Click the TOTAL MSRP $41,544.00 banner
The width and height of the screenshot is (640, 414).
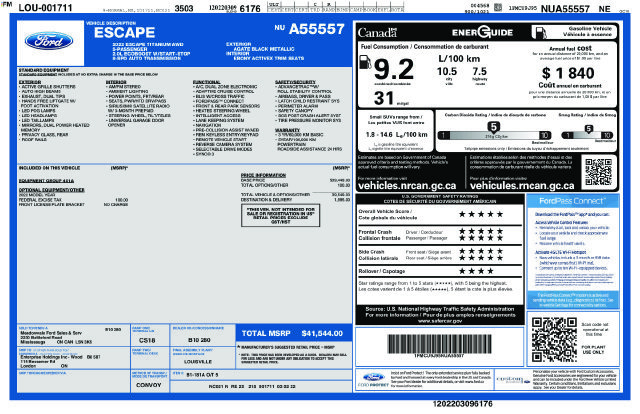[x=293, y=333]
